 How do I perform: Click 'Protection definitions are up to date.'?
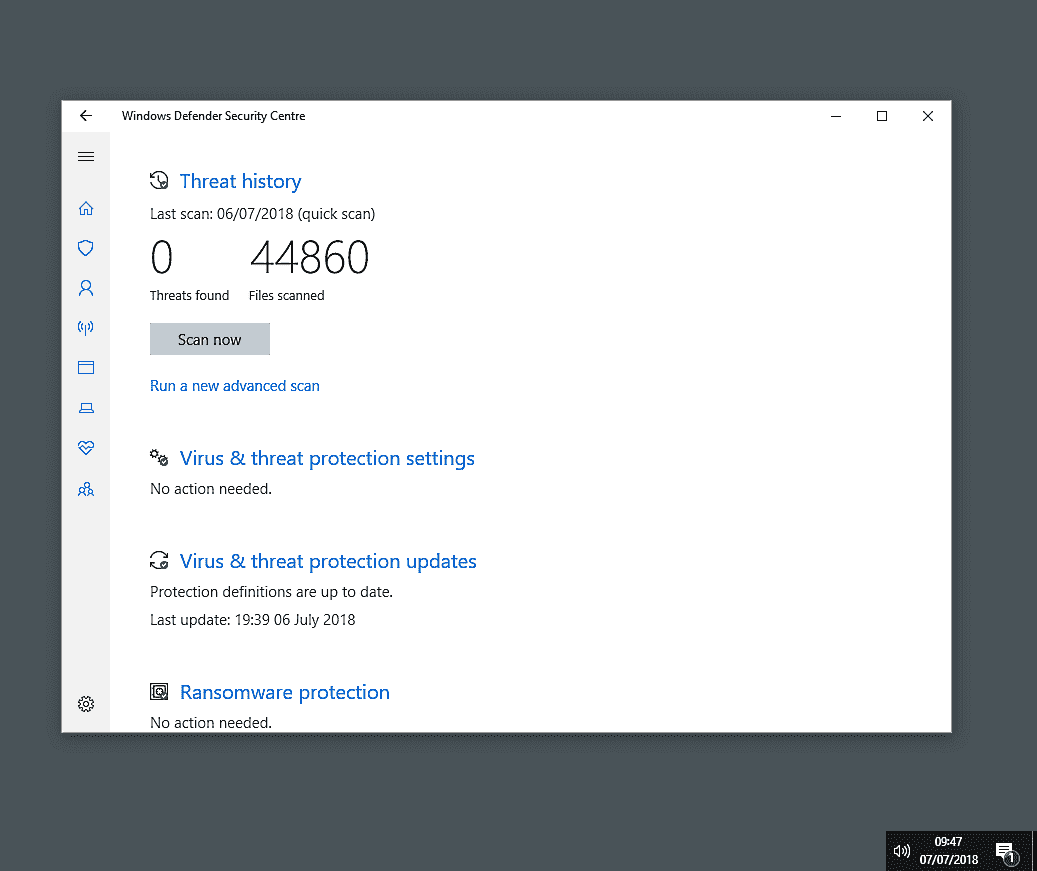[x=271, y=592]
